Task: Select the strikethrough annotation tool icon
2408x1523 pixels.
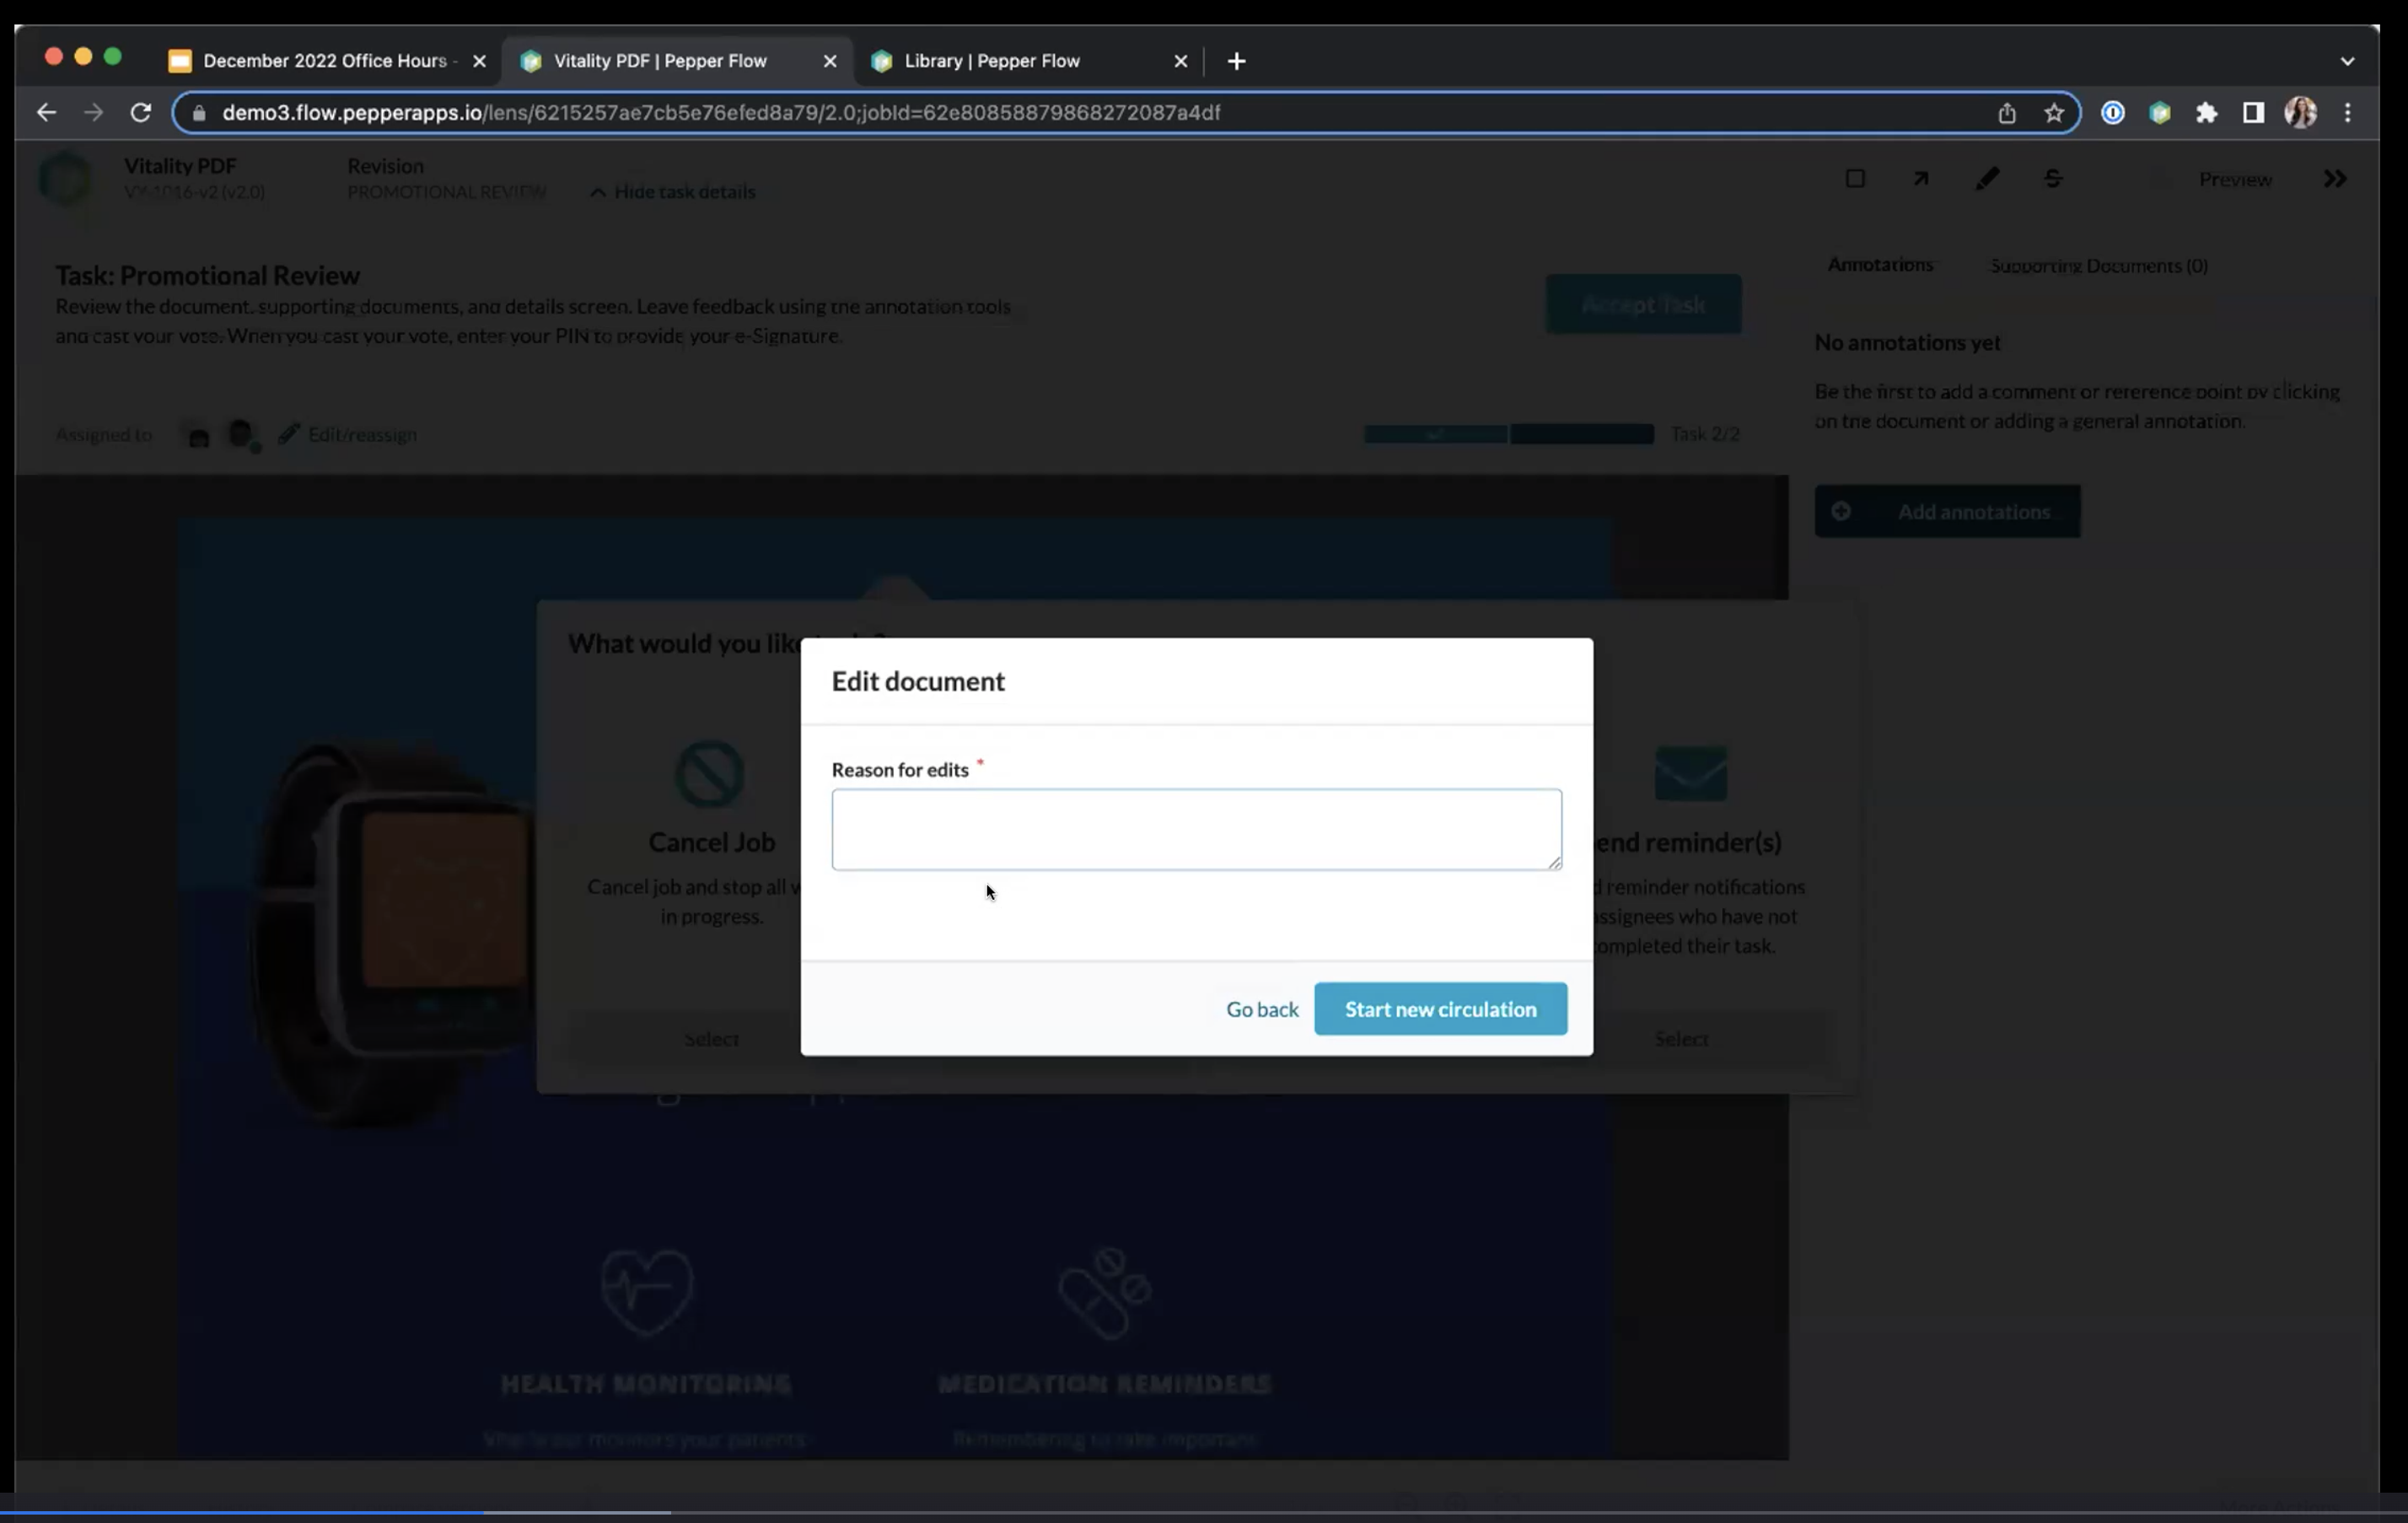Action: coord(2053,179)
